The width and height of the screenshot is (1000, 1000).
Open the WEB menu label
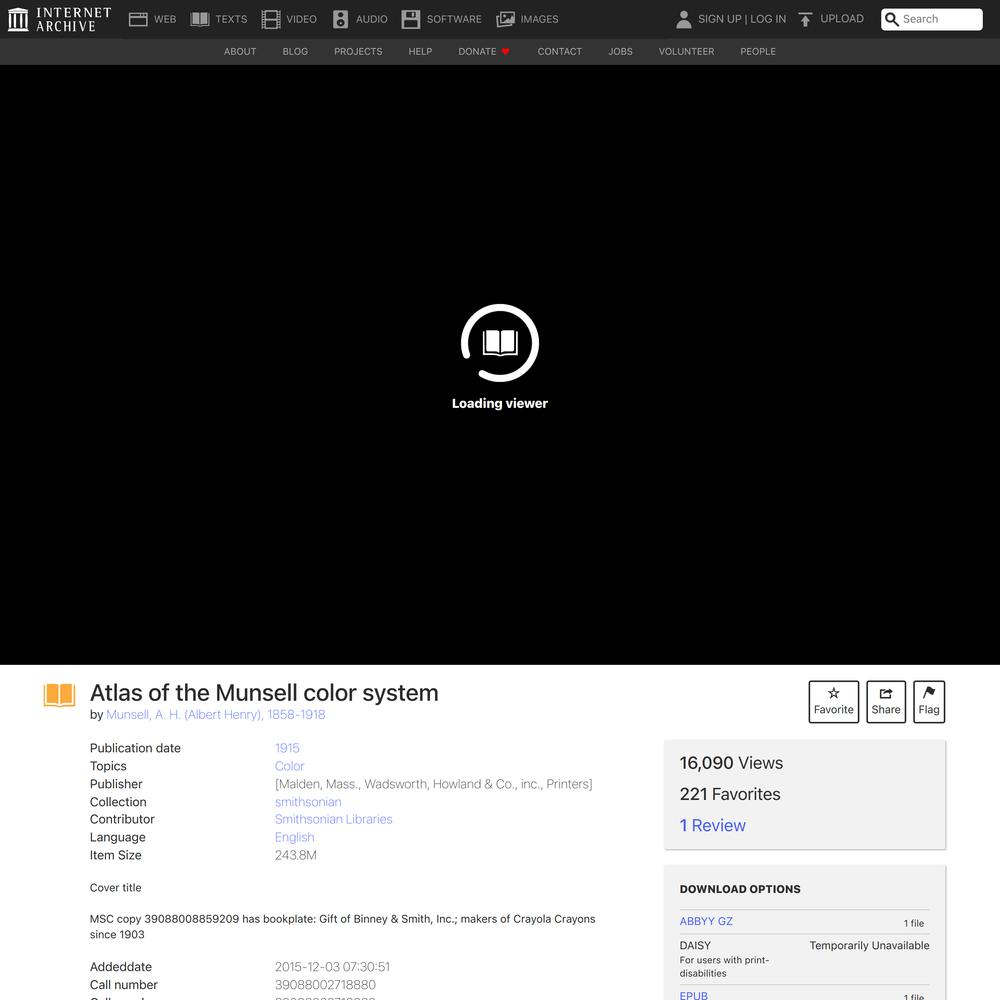pos(165,19)
